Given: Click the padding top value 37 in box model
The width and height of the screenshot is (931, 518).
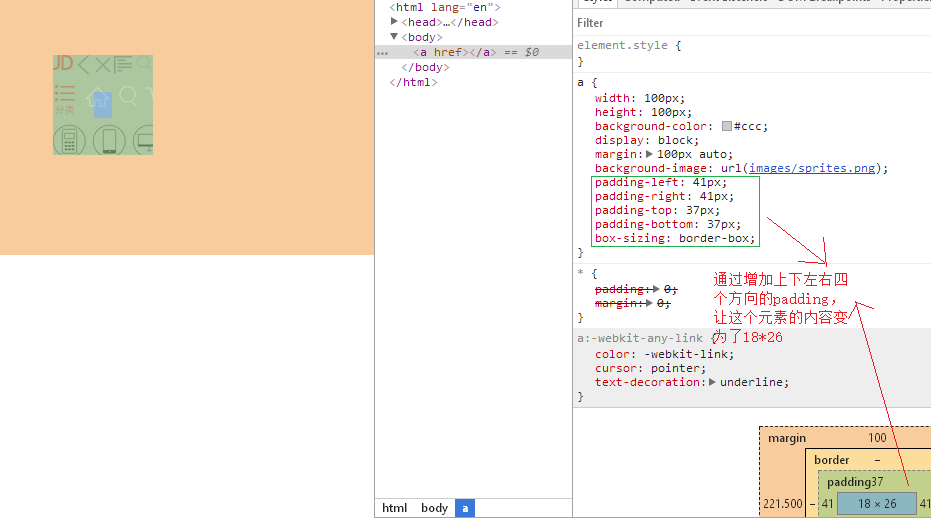Looking at the screenshot, I should point(876,482).
